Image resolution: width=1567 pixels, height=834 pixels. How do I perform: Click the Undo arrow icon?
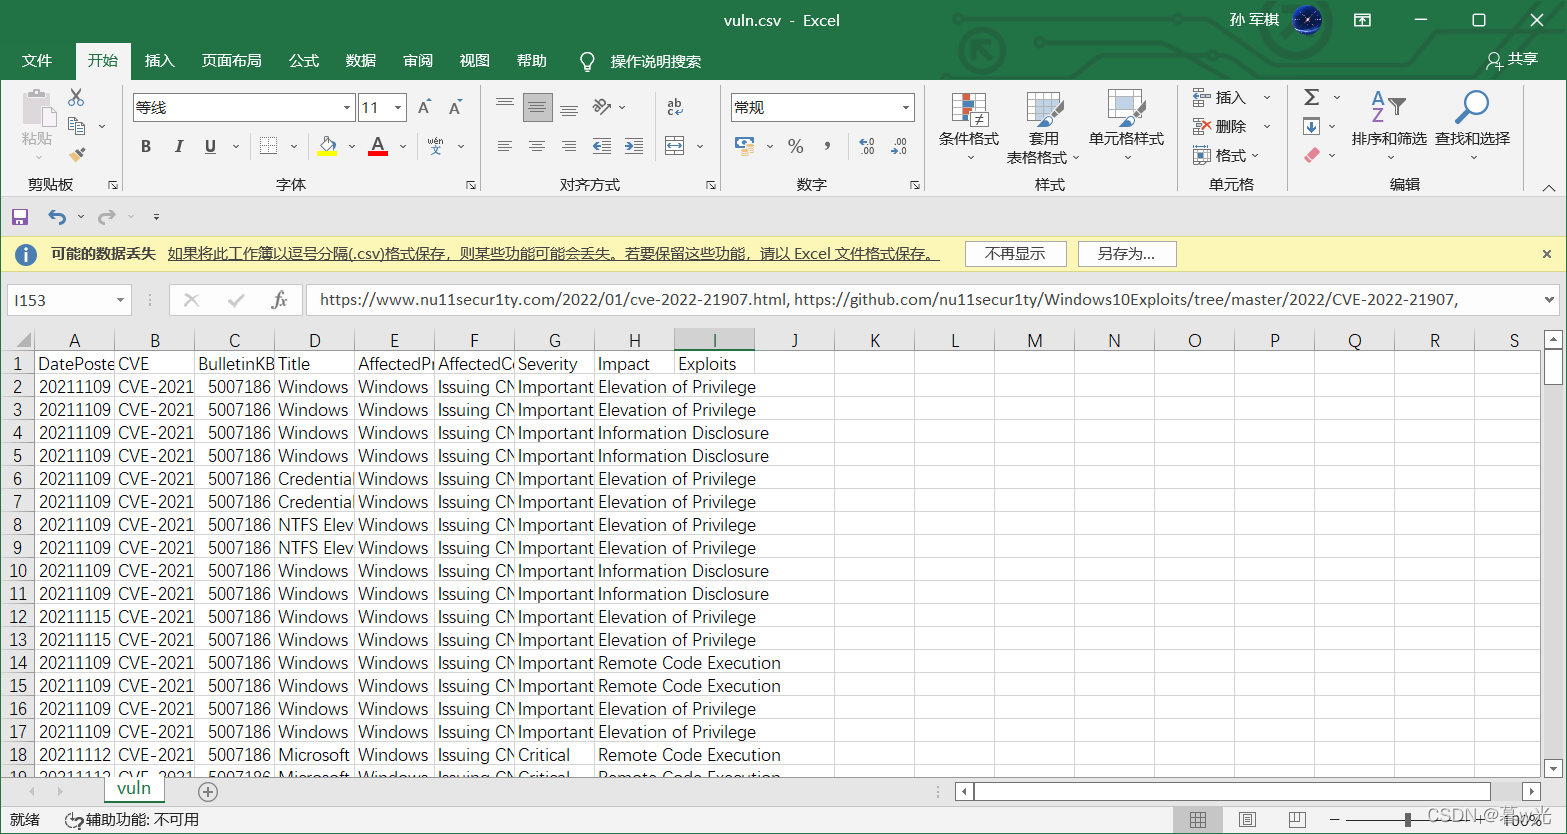[56, 217]
